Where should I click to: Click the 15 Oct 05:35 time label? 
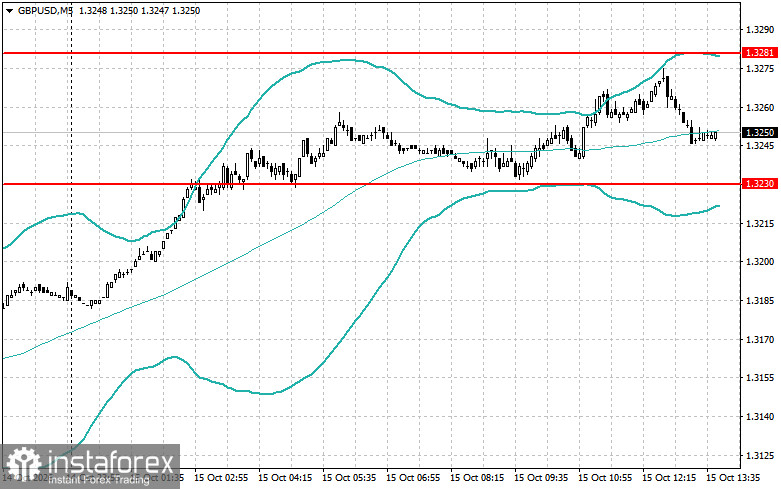(349, 478)
